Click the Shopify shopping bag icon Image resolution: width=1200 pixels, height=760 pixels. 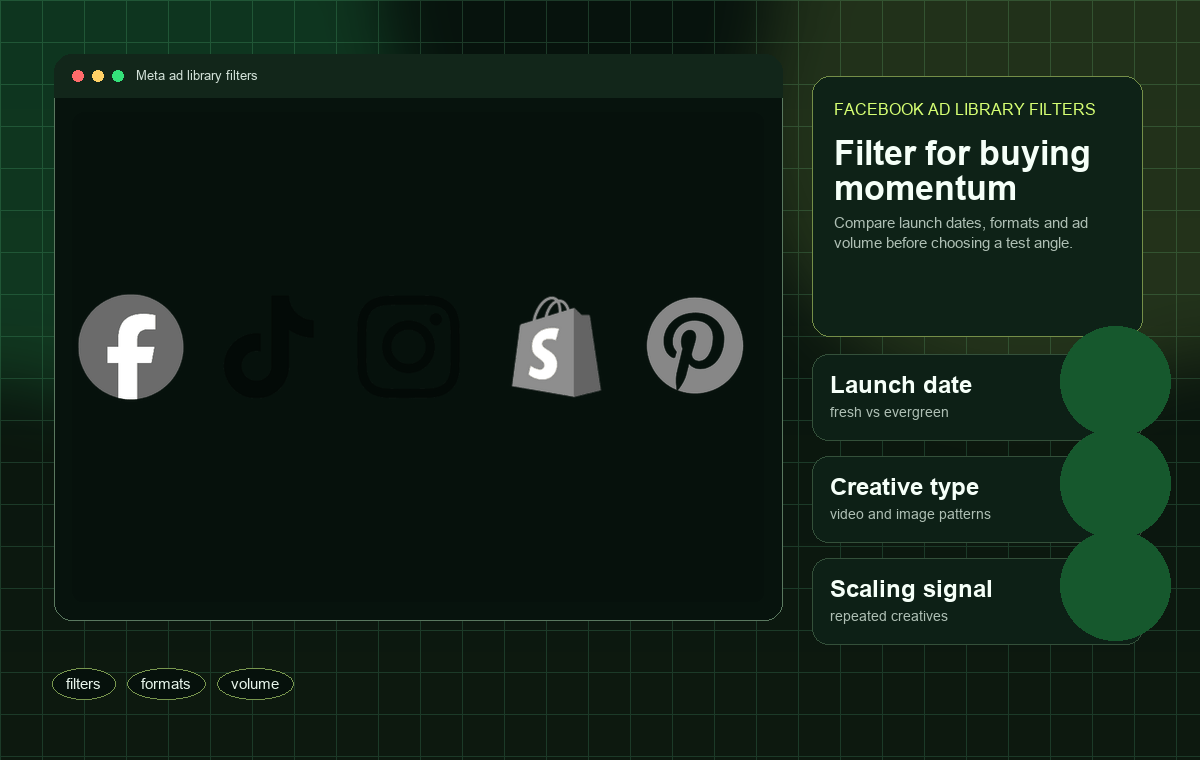coord(556,346)
